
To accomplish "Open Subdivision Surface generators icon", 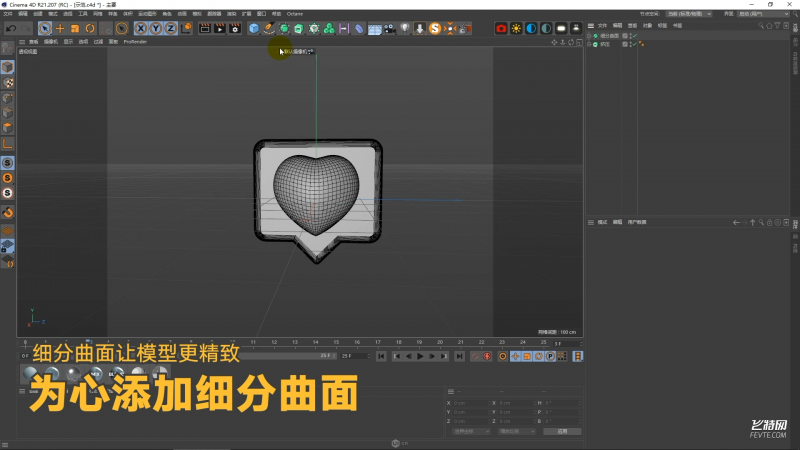I will (x=284, y=28).
